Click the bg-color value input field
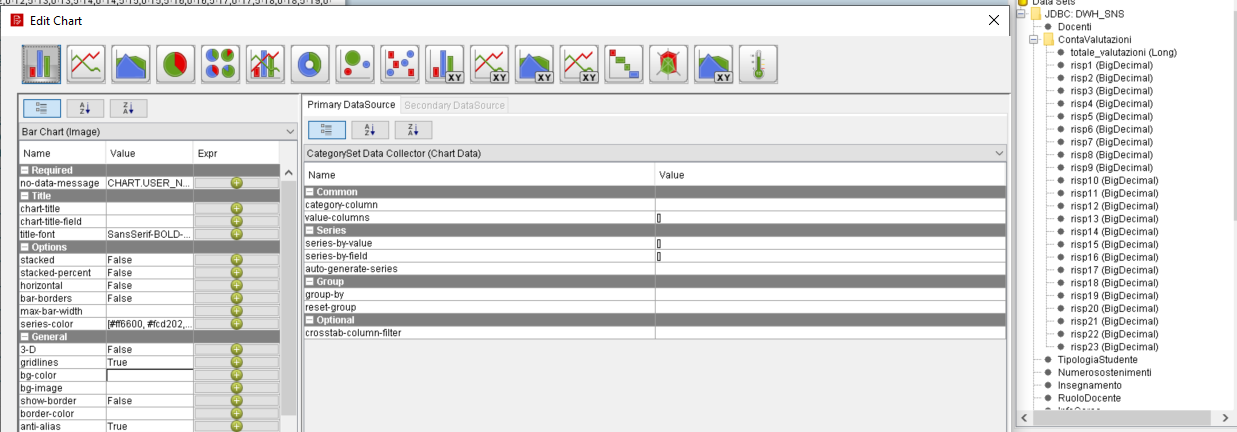The image size is (1237, 432). click(x=148, y=375)
